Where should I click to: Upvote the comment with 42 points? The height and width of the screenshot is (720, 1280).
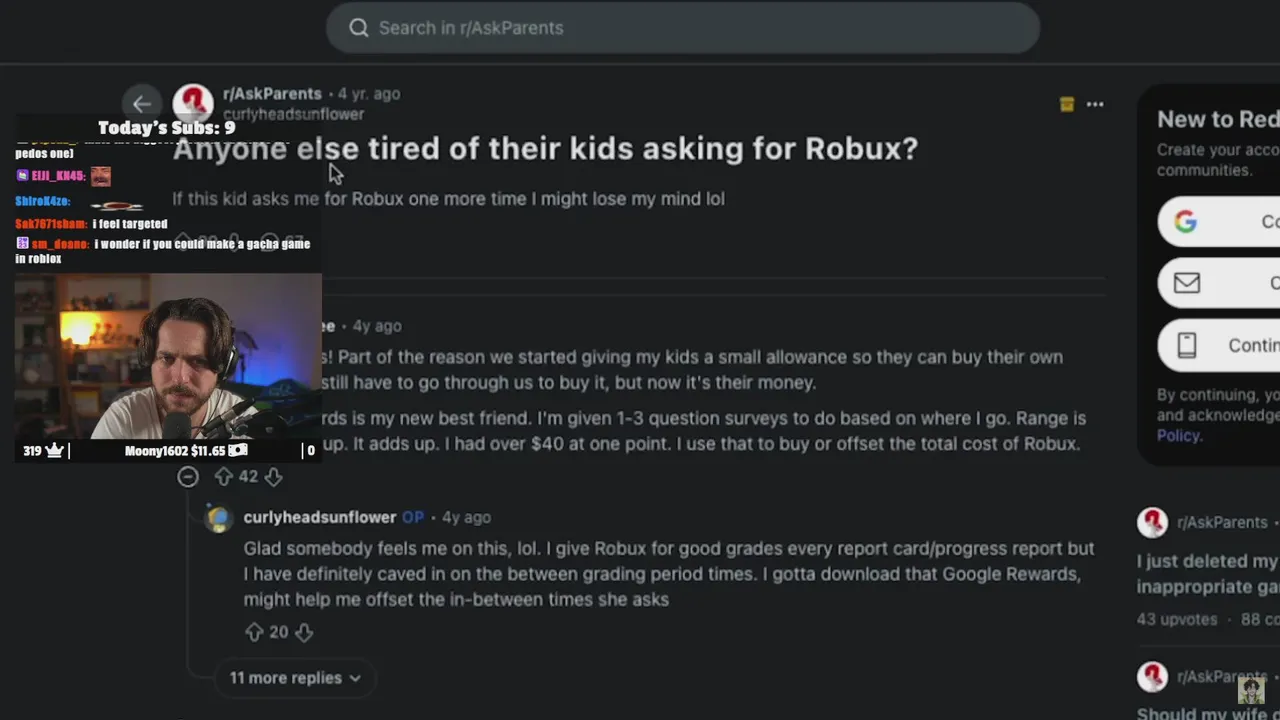pyautogui.click(x=224, y=477)
